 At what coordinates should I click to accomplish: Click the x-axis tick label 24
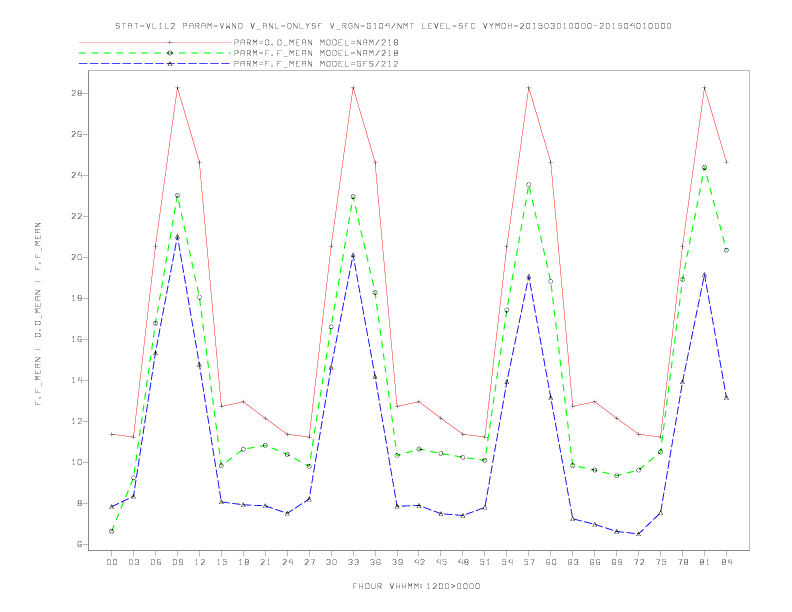coord(287,562)
